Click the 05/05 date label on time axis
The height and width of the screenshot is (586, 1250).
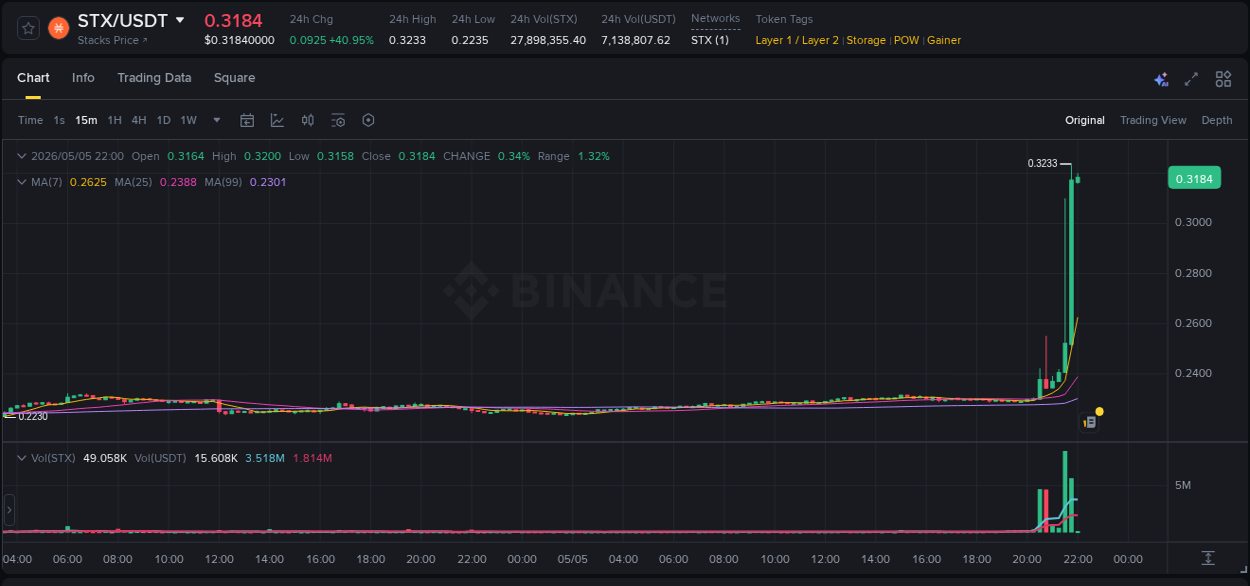click(574, 559)
